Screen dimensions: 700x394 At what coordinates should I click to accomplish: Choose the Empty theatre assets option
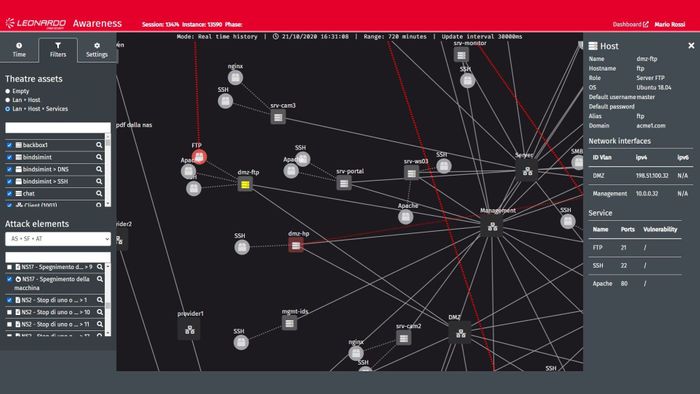8,91
